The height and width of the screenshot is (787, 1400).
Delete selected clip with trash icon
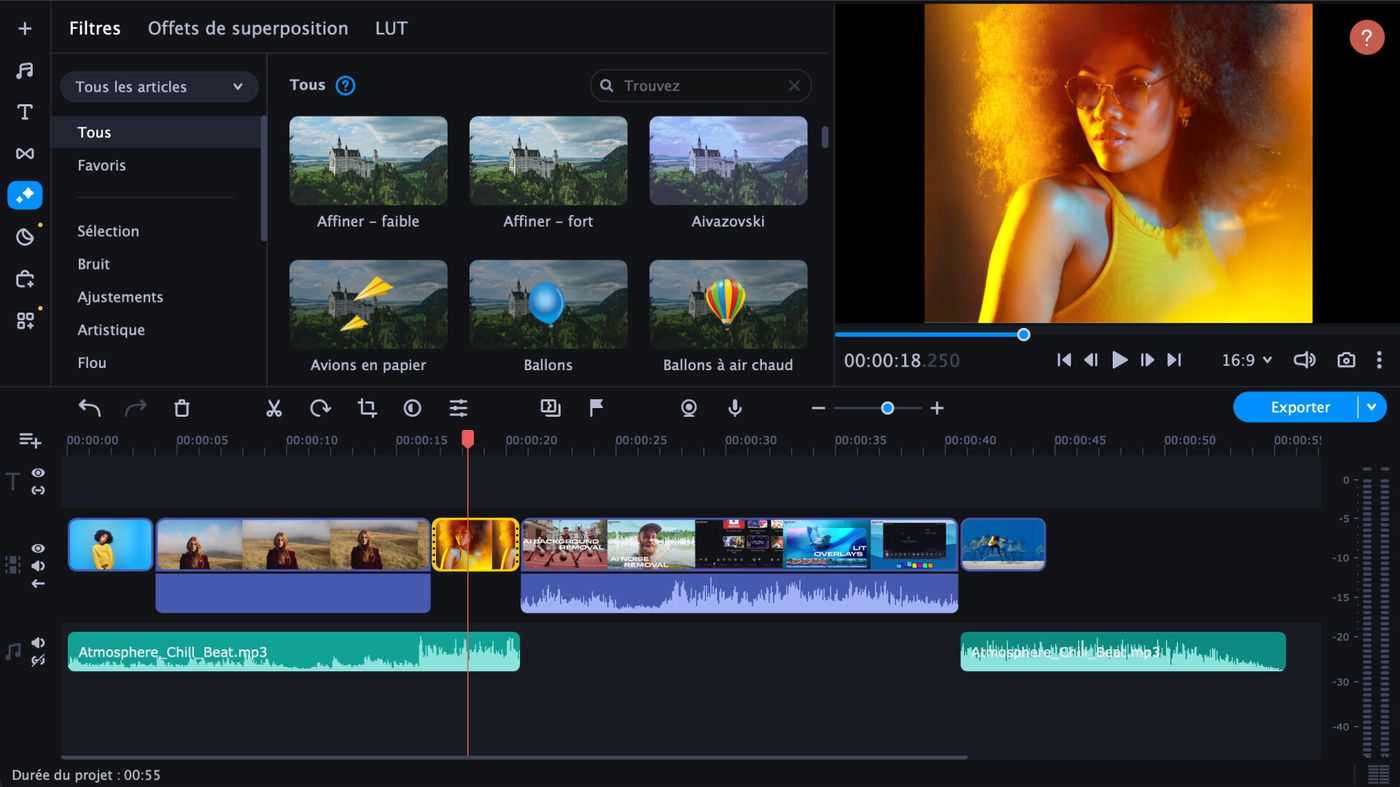coord(181,408)
